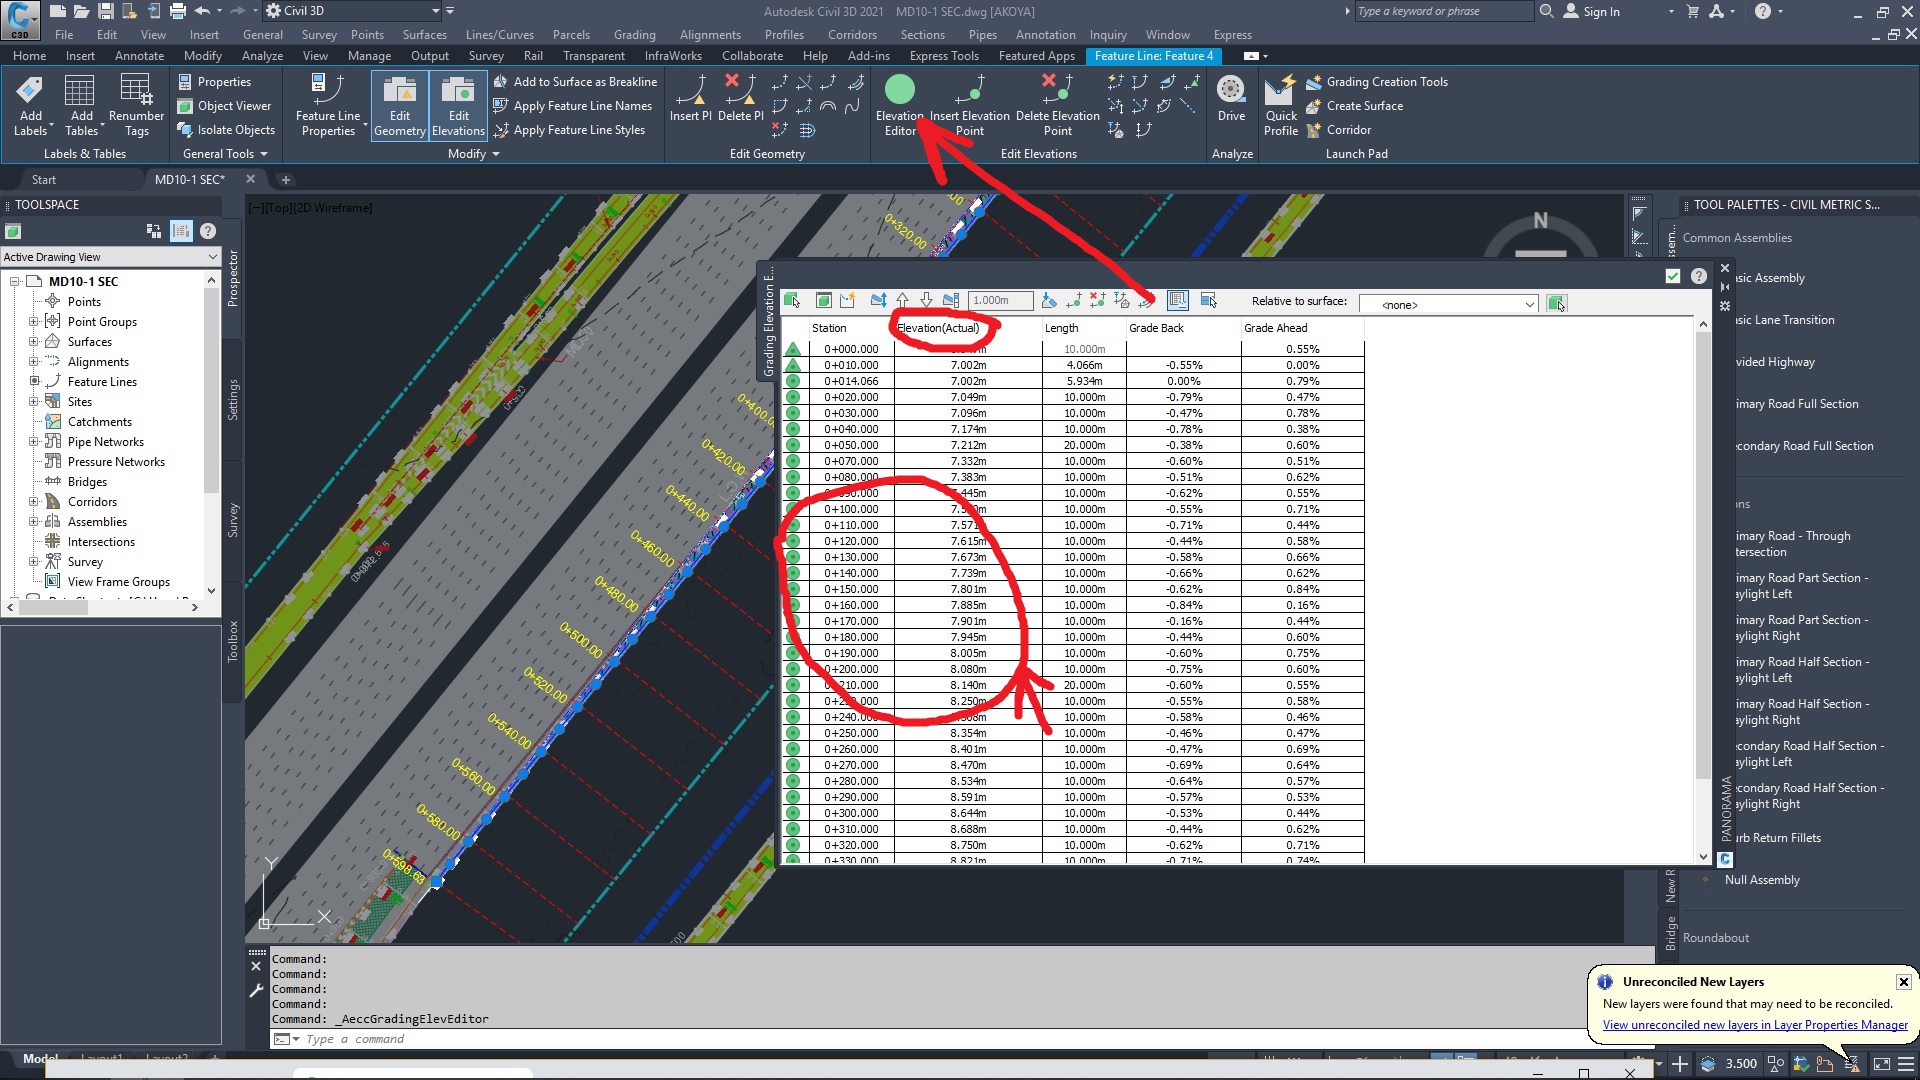Expand the Relative to surface dropdown showing <none>
The width and height of the screenshot is (1920, 1080).
[1529, 303]
